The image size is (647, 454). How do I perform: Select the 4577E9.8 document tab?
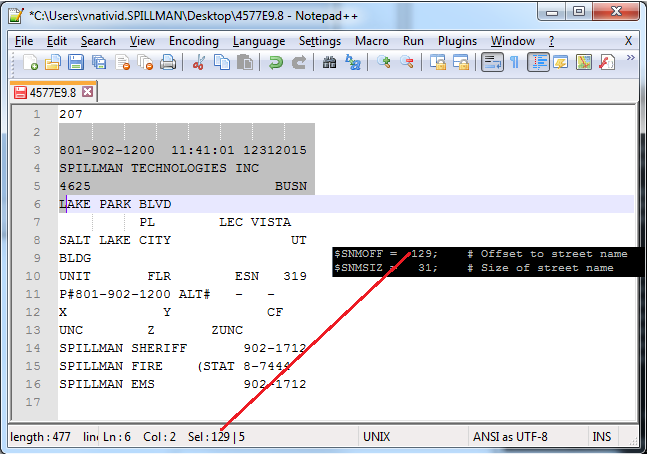click(53, 92)
